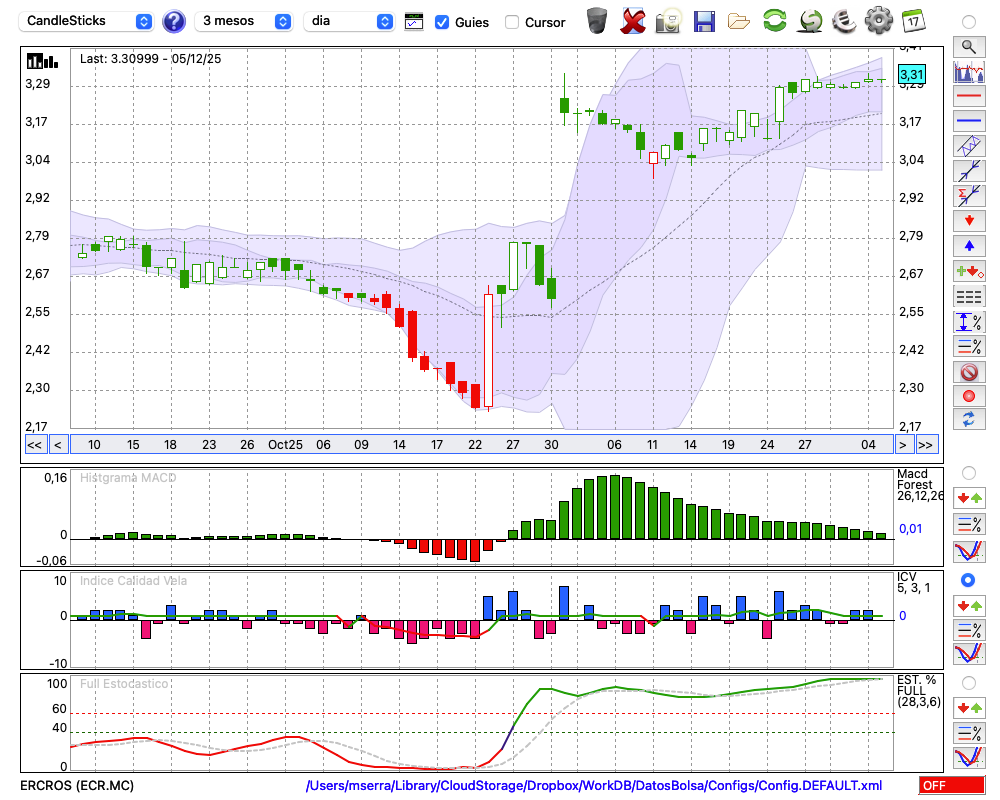Click the << scroll-to-start timeline button

tap(34, 445)
